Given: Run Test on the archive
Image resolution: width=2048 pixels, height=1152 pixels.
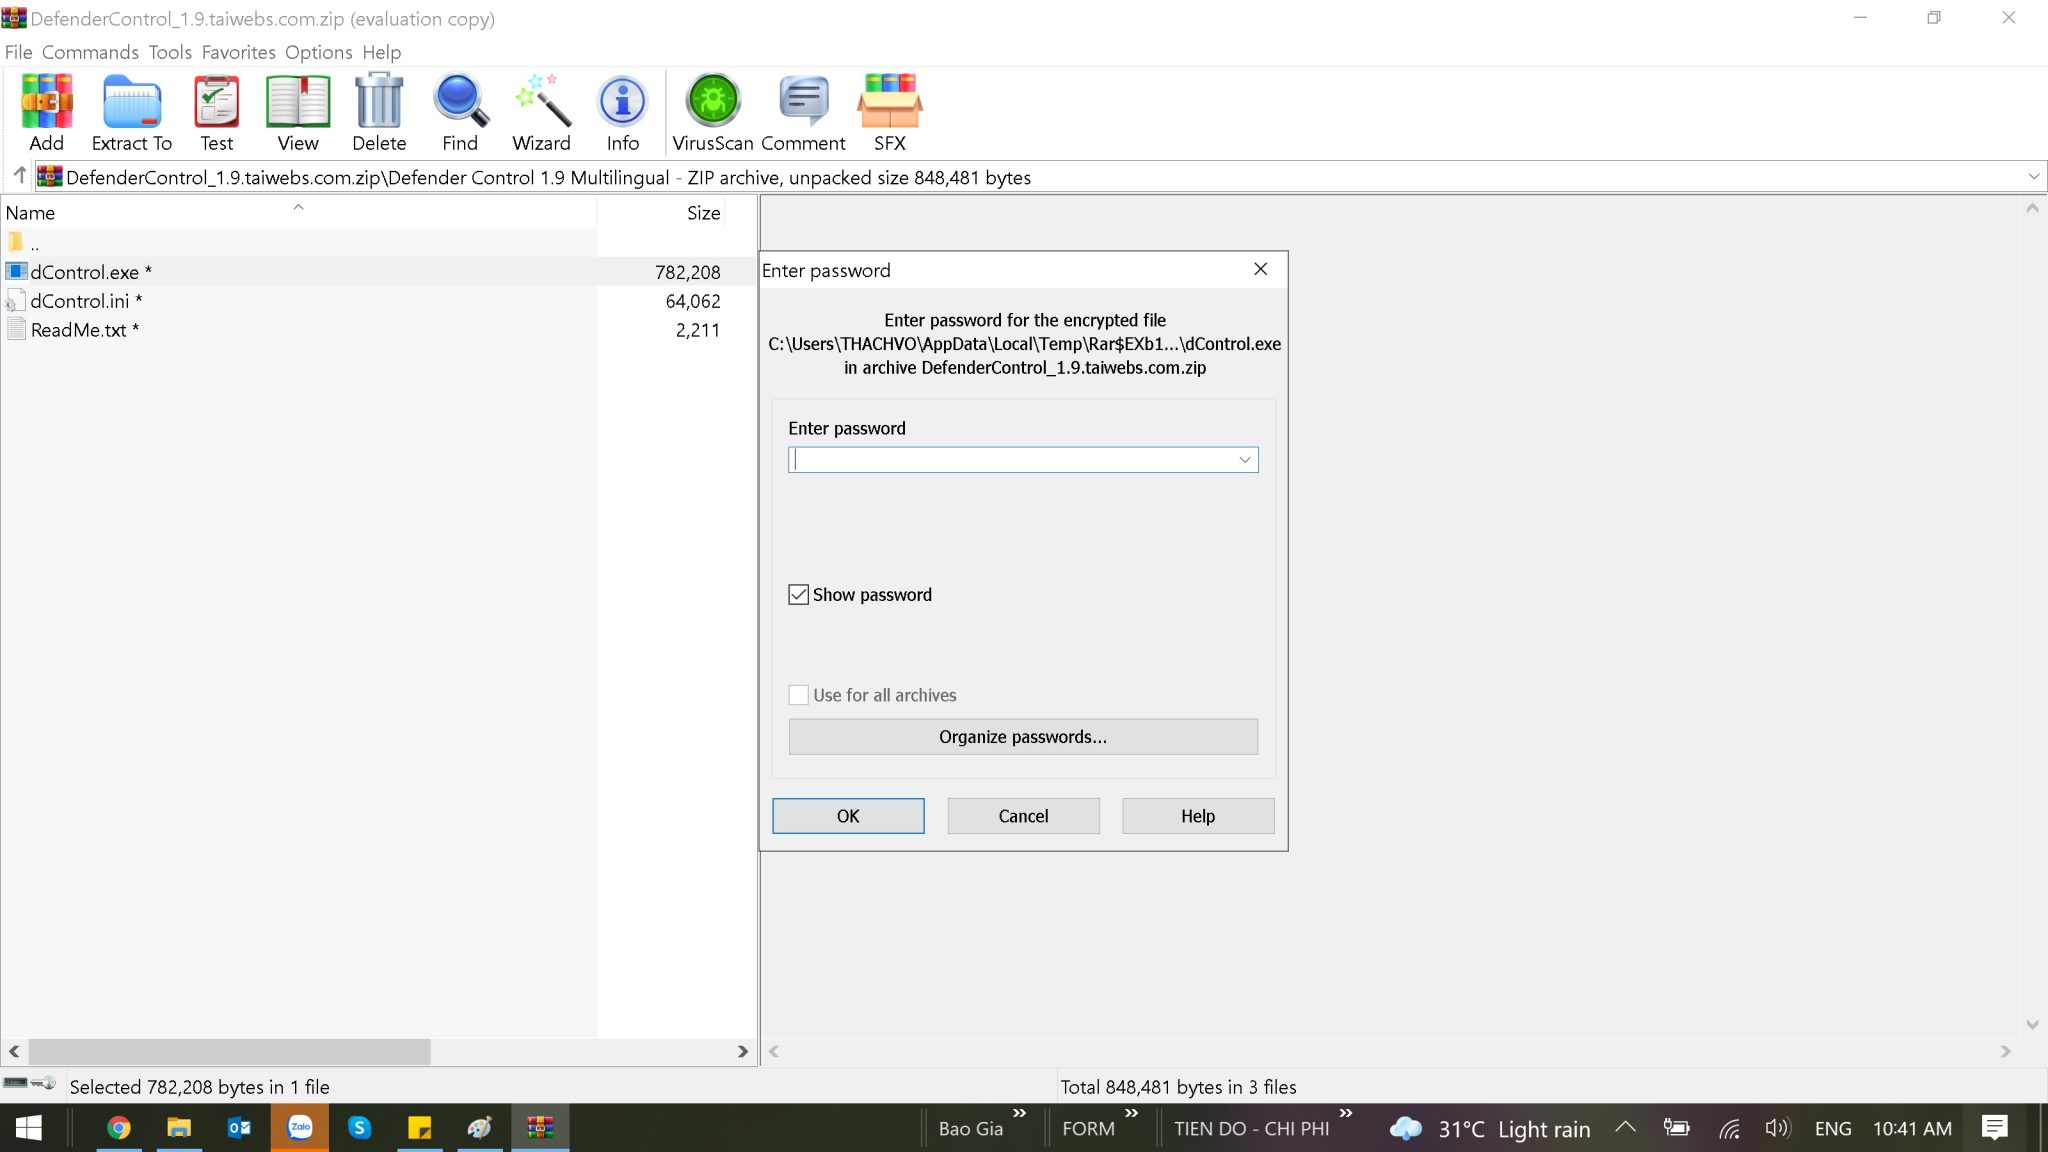Looking at the screenshot, I should pos(216,110).
